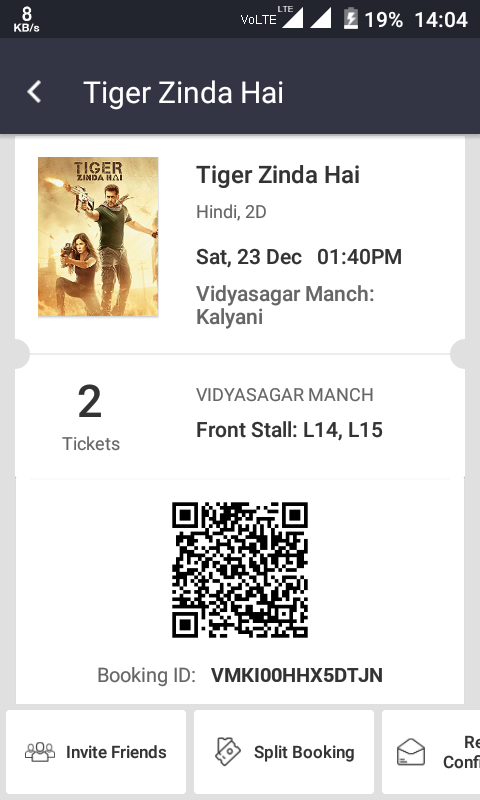Tap the KB/s network speed indicator
Viewport: 480px width, 800px height.
coord(26,19)
